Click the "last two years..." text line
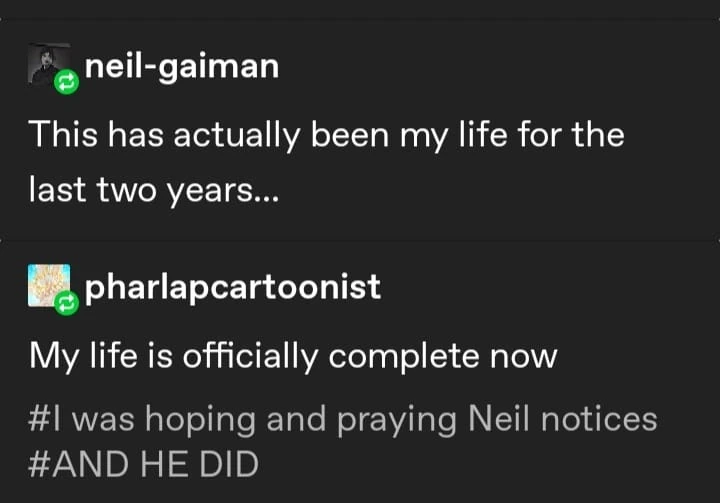The height and width of the screenshot is (503, 720). click(153, 190)
